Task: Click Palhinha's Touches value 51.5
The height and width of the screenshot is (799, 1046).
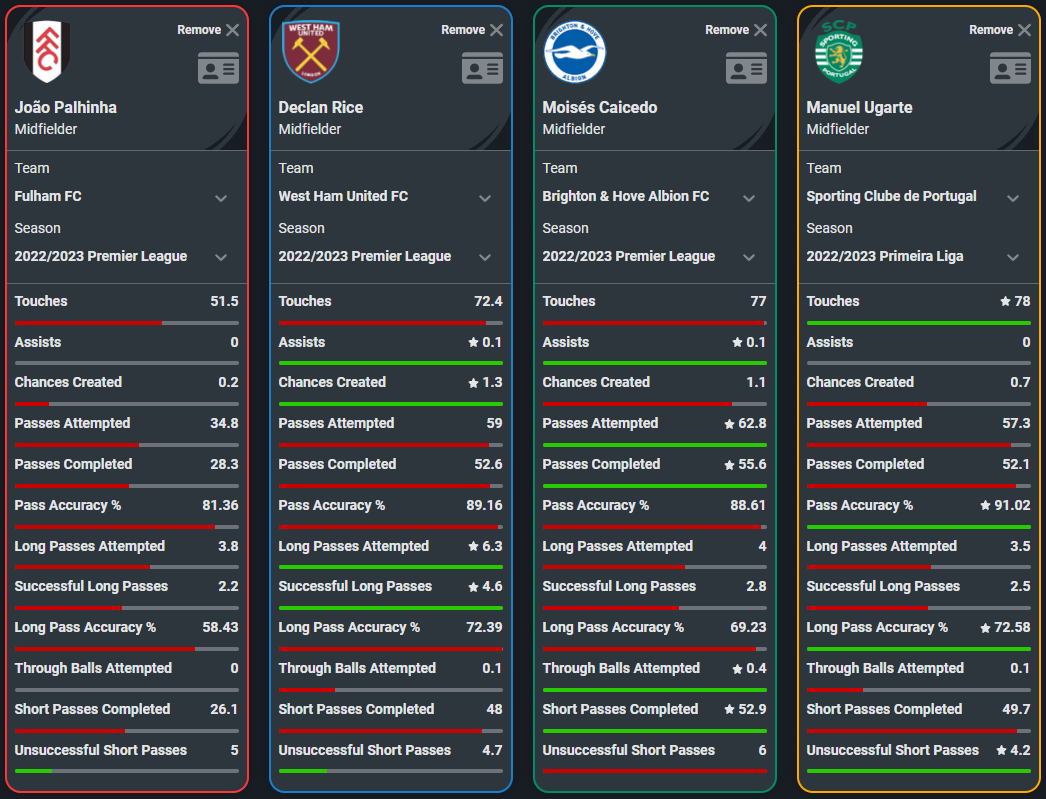Action: tap(224, 301)
